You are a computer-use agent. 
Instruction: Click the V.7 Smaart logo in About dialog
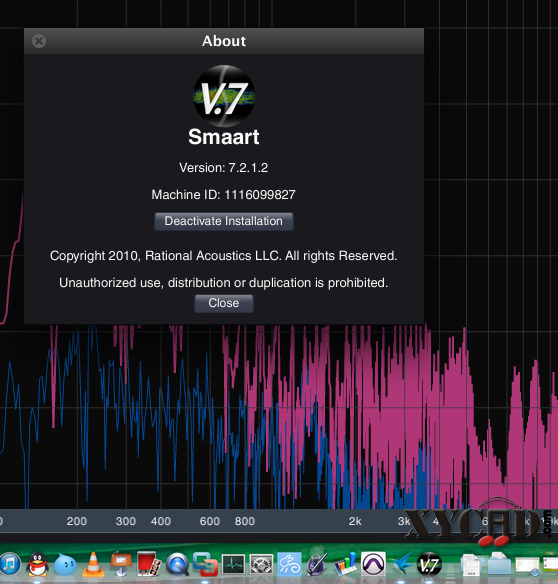click(224, 96)
